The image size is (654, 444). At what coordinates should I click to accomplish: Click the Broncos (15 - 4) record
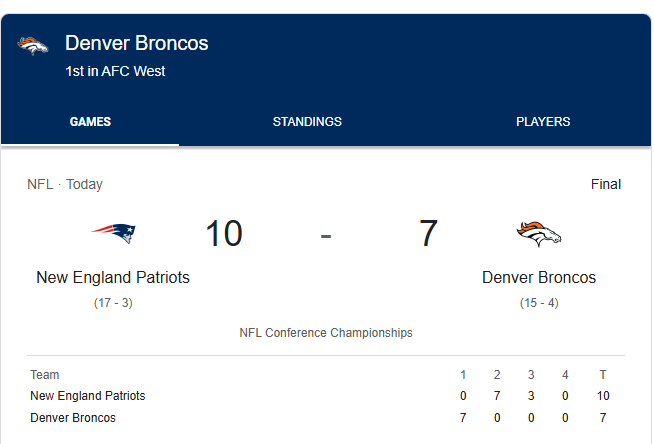539,303
